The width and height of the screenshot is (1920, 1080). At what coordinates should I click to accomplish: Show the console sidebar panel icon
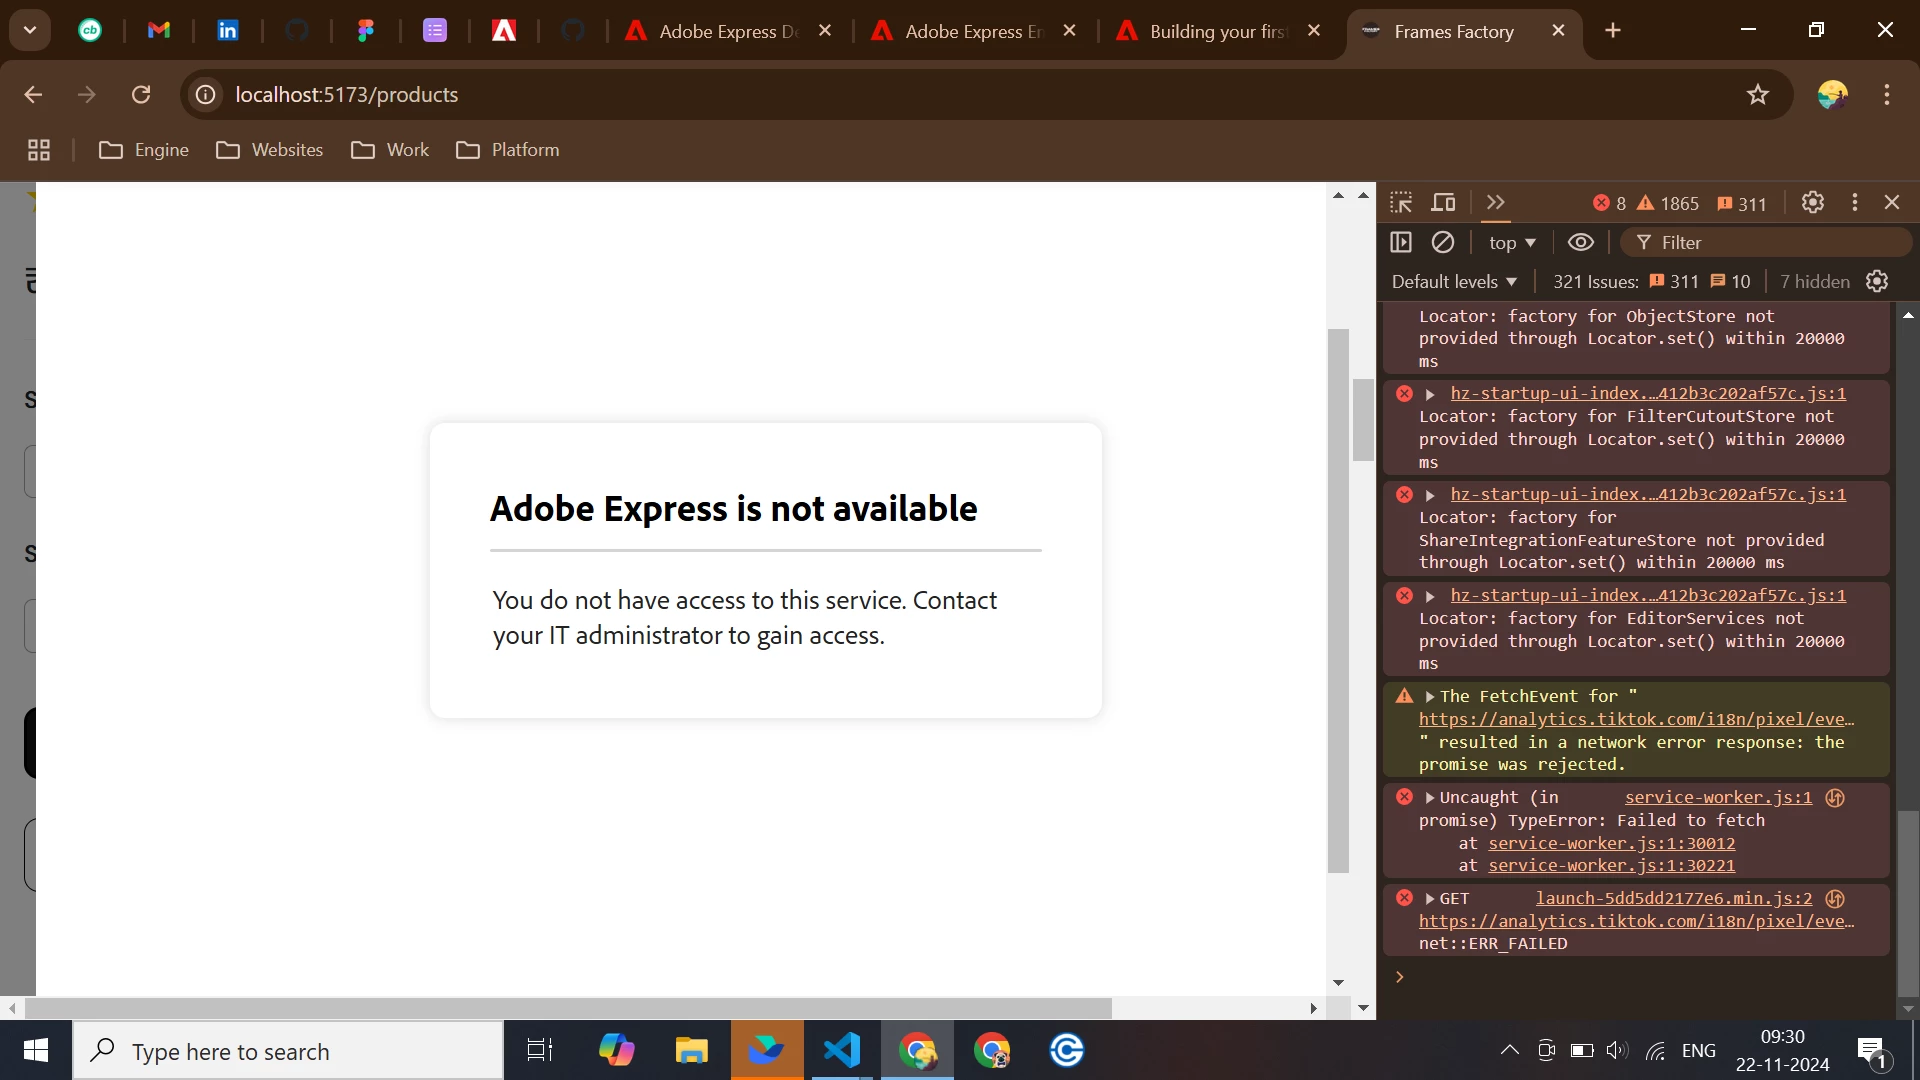[x=1401, y=242]
